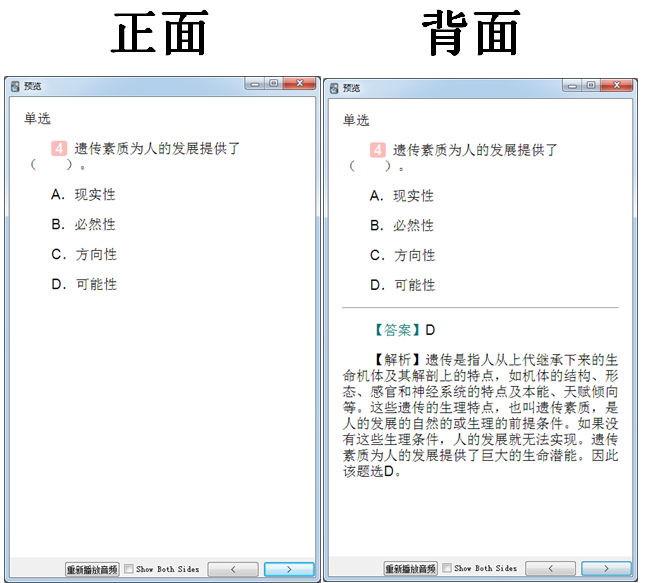Click the 背面 heading above right window
The height and width of the screenshot is (583, 645).
point(471,33)
